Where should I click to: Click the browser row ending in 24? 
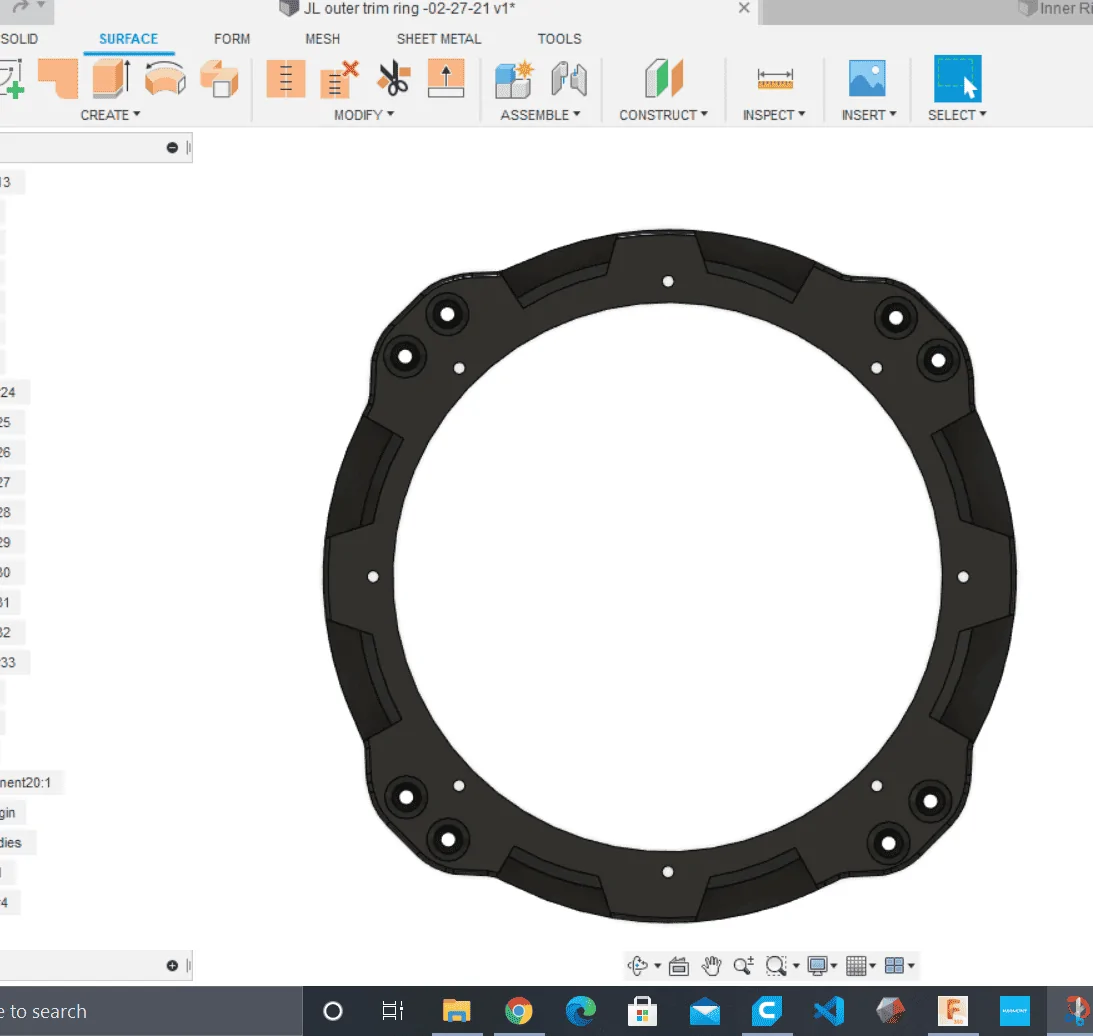14,393
